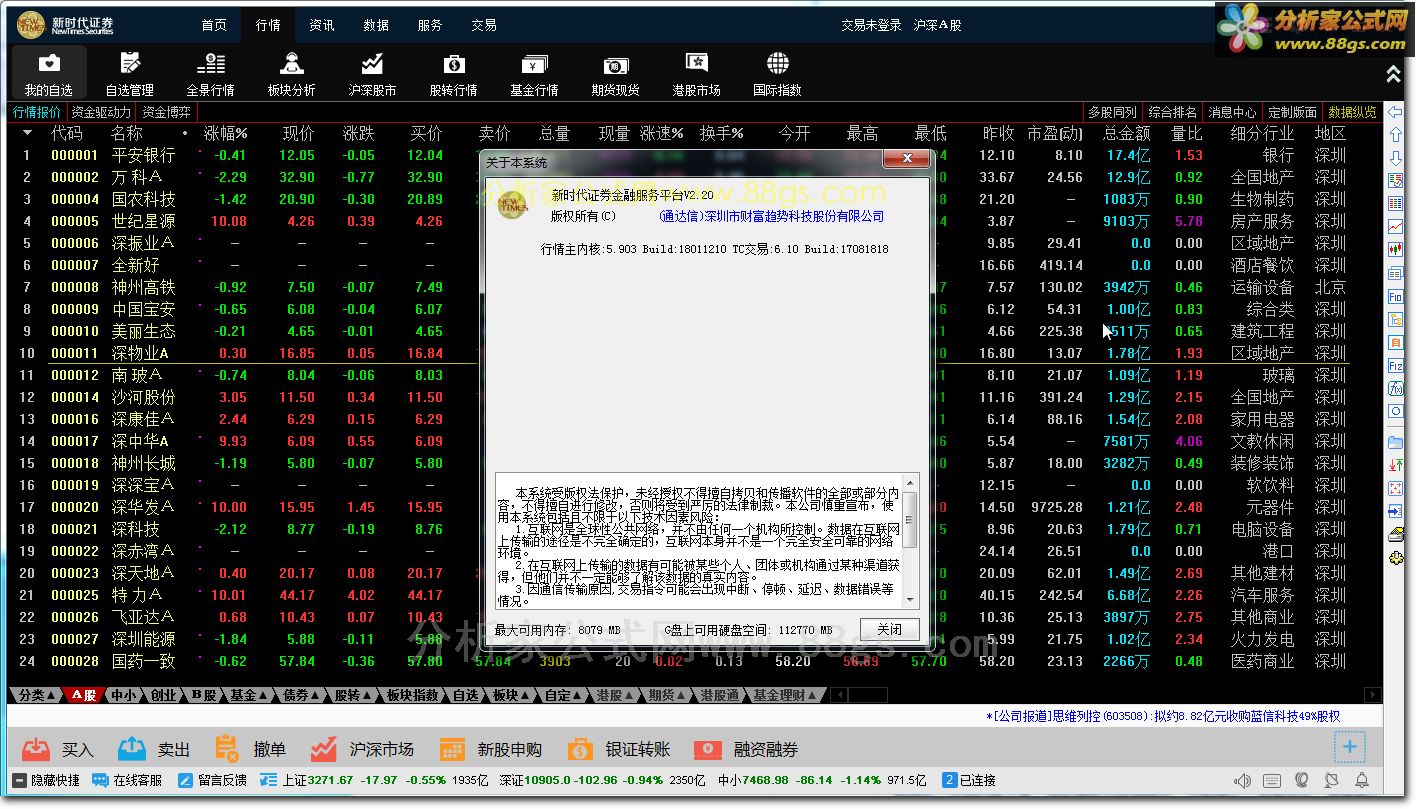Switch to 交易 top menu
1417x809 pixels.
point(484,25)
